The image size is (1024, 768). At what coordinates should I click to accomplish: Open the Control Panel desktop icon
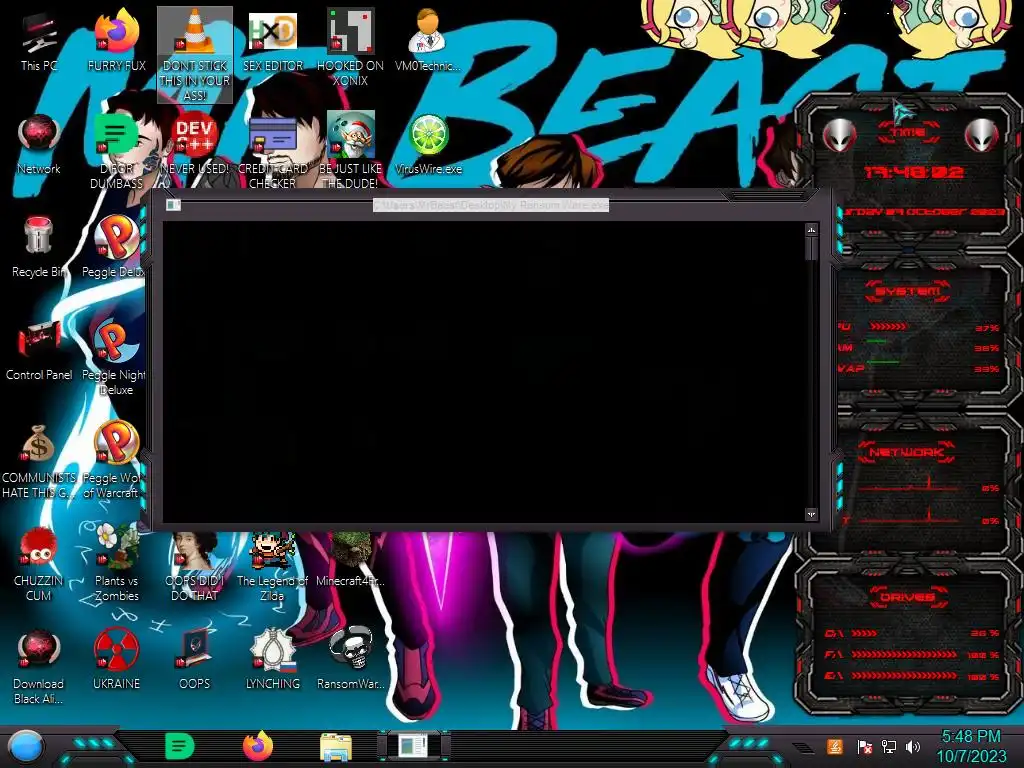click(39, 351)
